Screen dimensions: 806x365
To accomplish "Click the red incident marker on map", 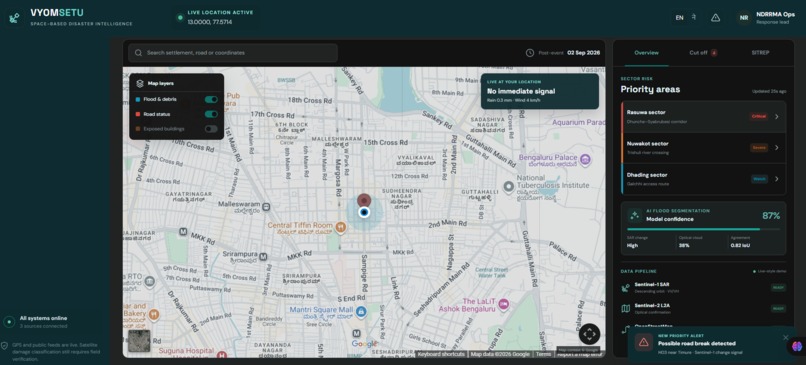I will (364, 199).
